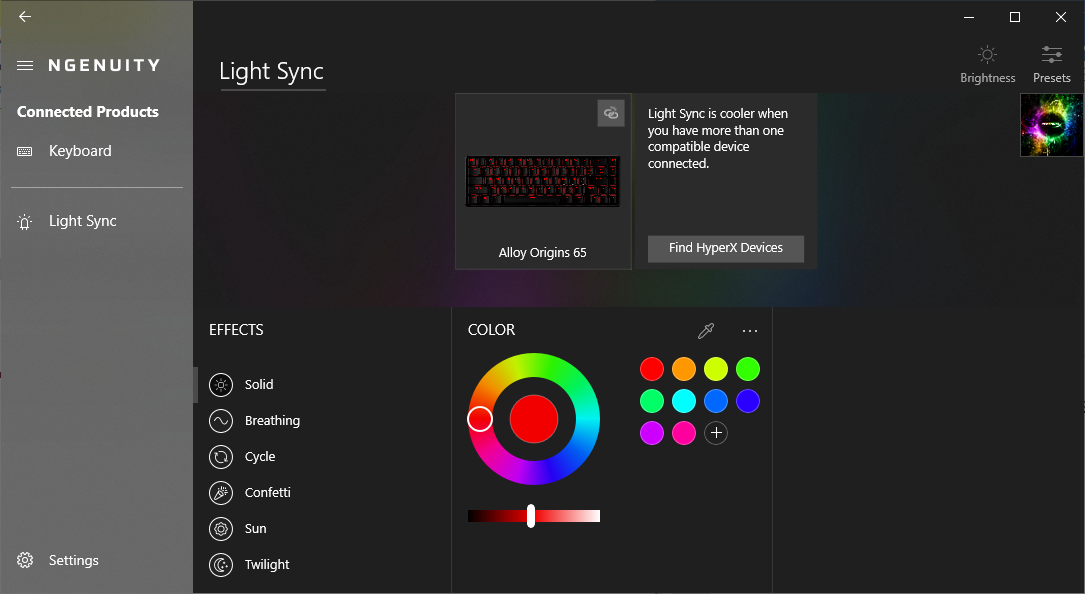Click the Sun effect label

(x=255, y=529)
